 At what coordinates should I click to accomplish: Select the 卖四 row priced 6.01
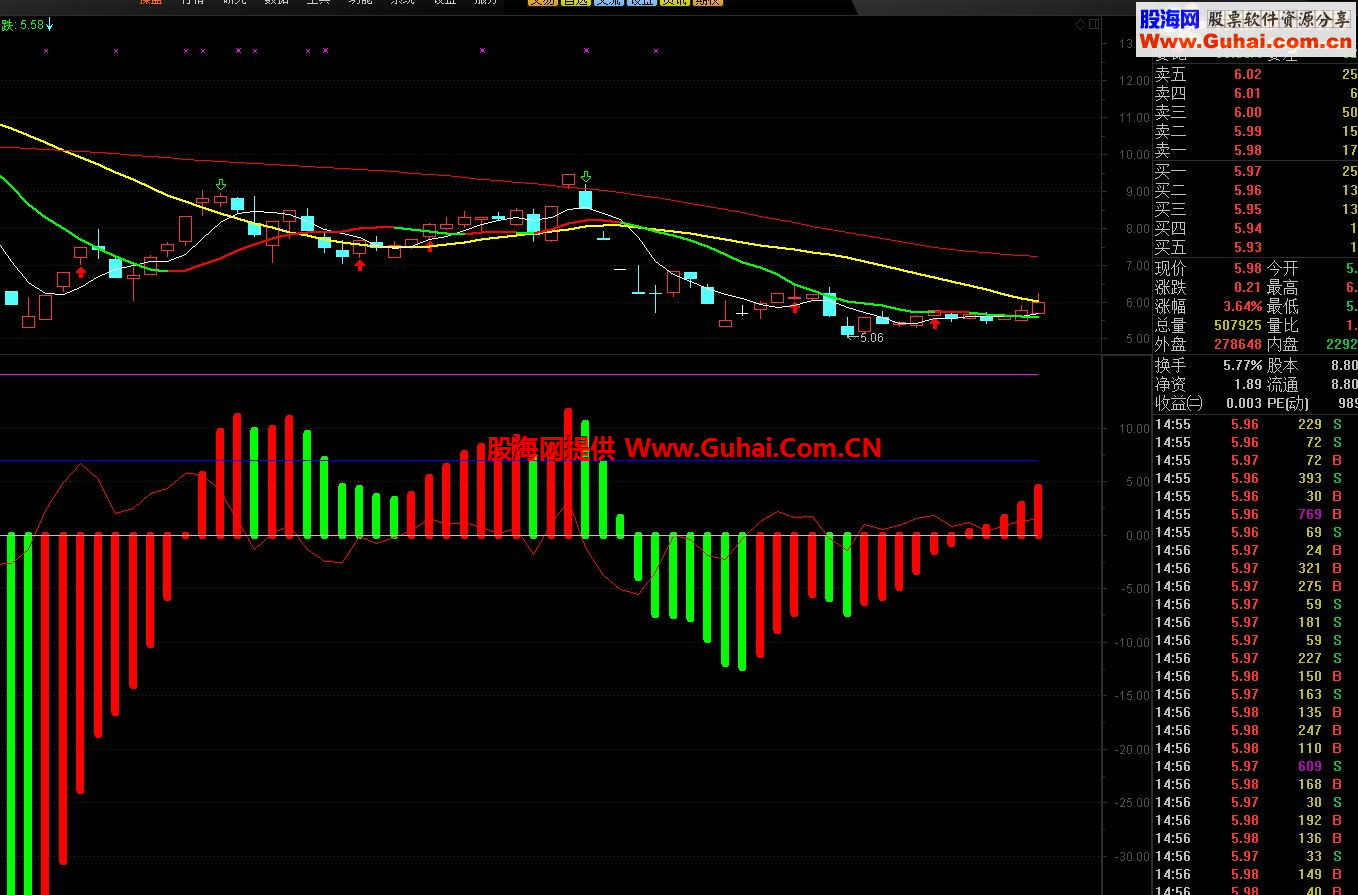1256,93
